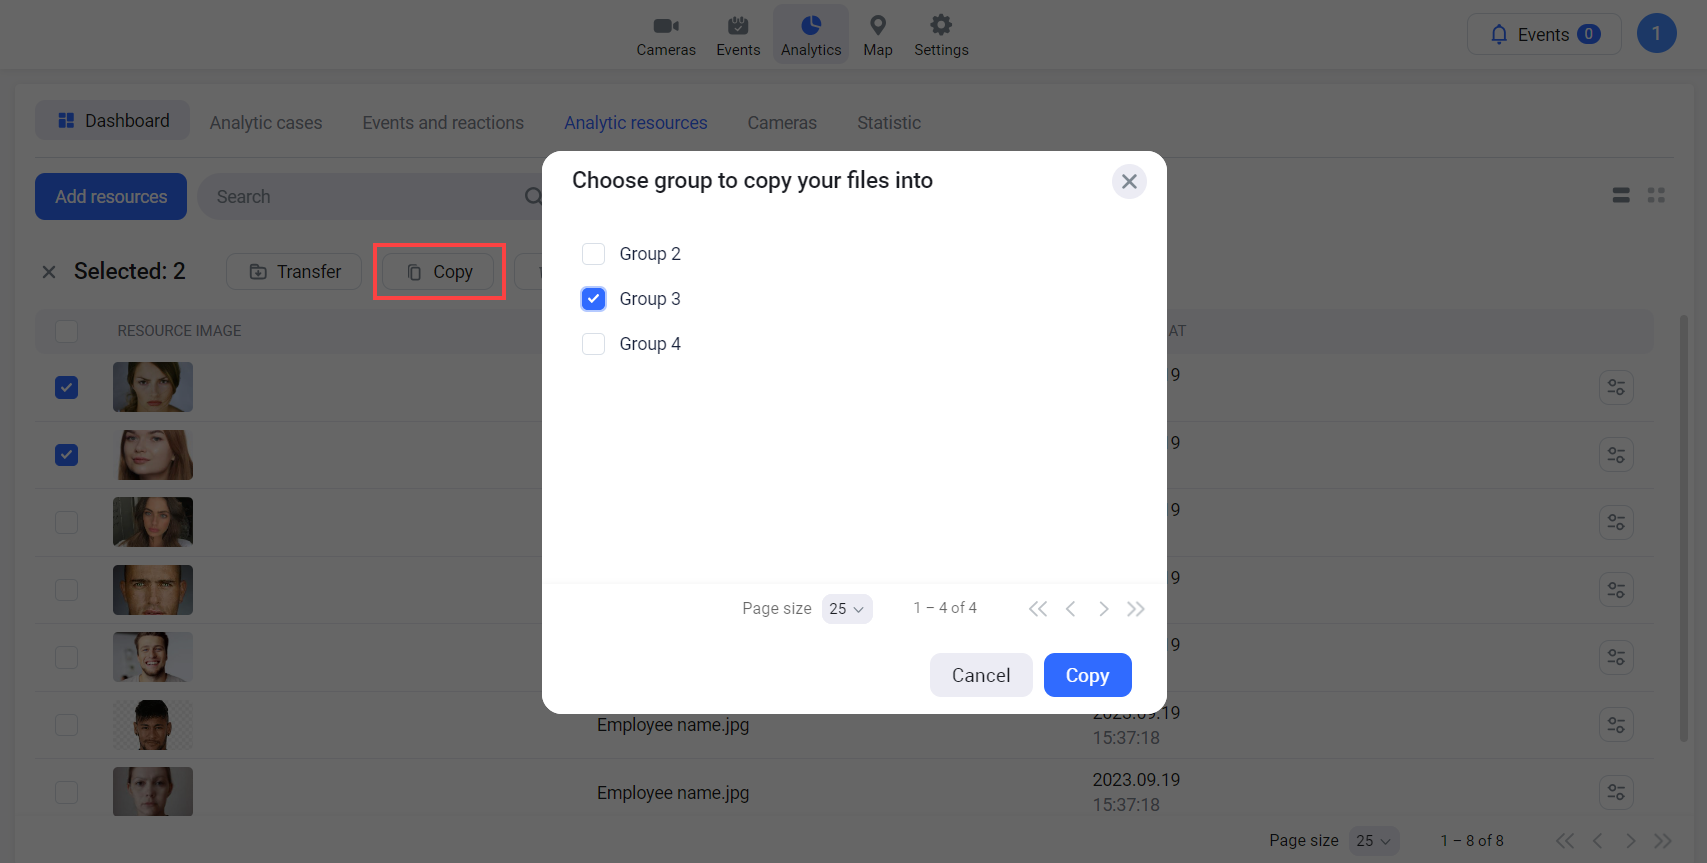Close the copy group dialog
The height and width of the screenshot is (863, 1707).
1129,181
